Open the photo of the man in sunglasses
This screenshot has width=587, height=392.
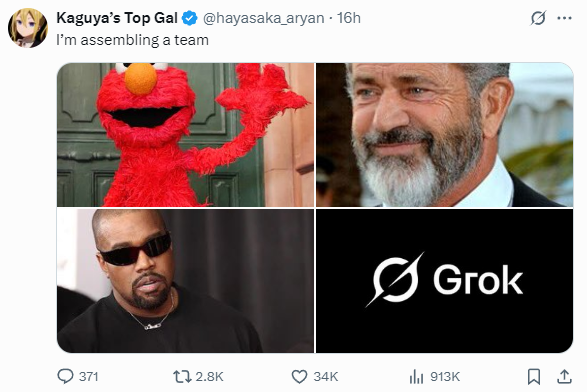(x=185, y=281)
